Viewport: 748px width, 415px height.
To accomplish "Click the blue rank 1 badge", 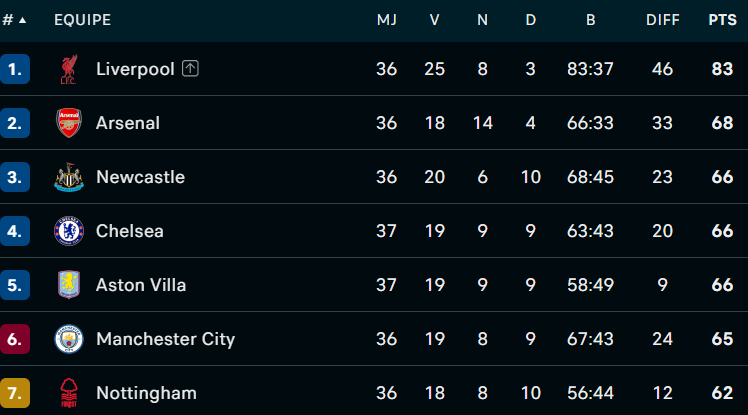I will (14, 69).
